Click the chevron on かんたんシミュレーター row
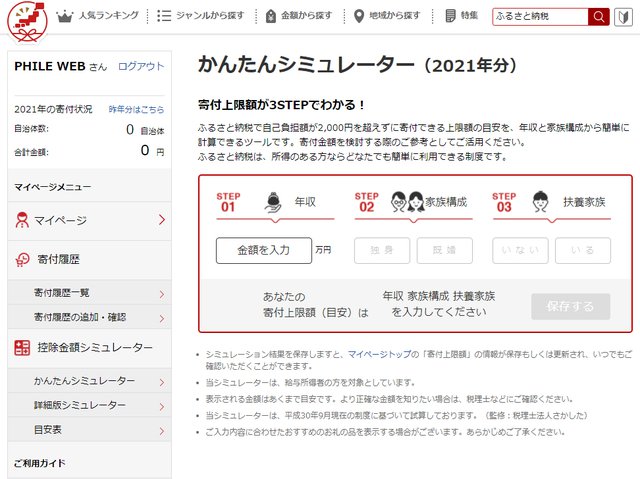This screenshot has width=640, height=479. (162, 382)
